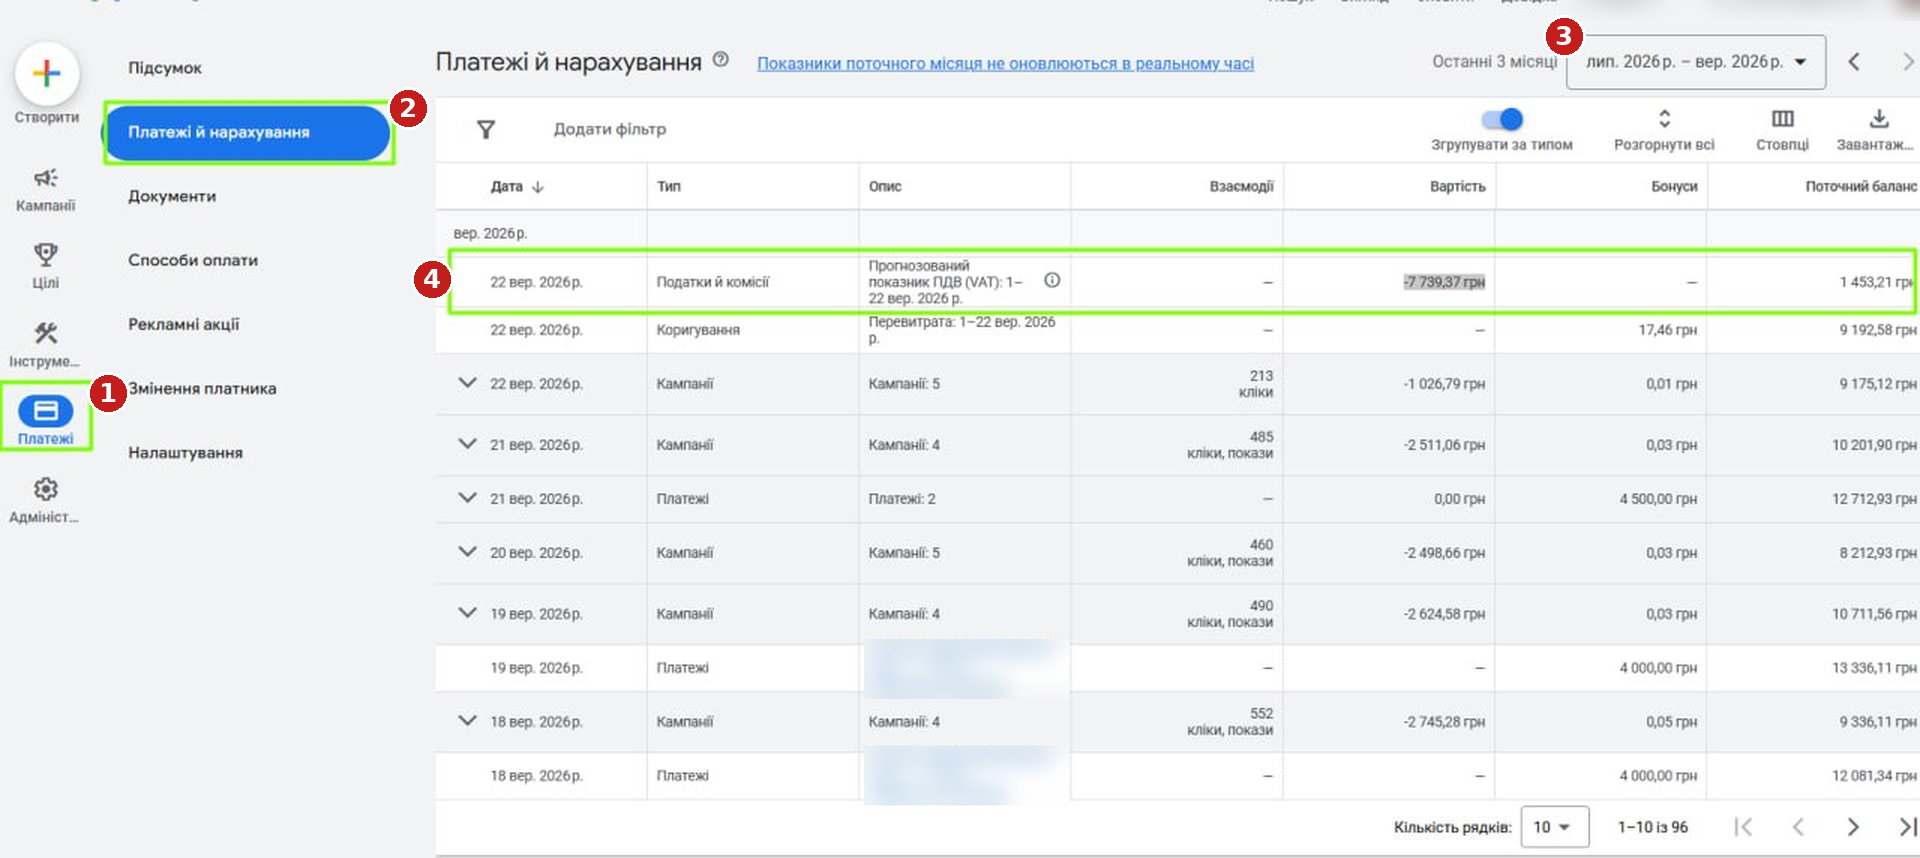Open the Змінення платника menu item
Image resolution: width=1920 pixels, height=858 pixels.
point(202,388)
